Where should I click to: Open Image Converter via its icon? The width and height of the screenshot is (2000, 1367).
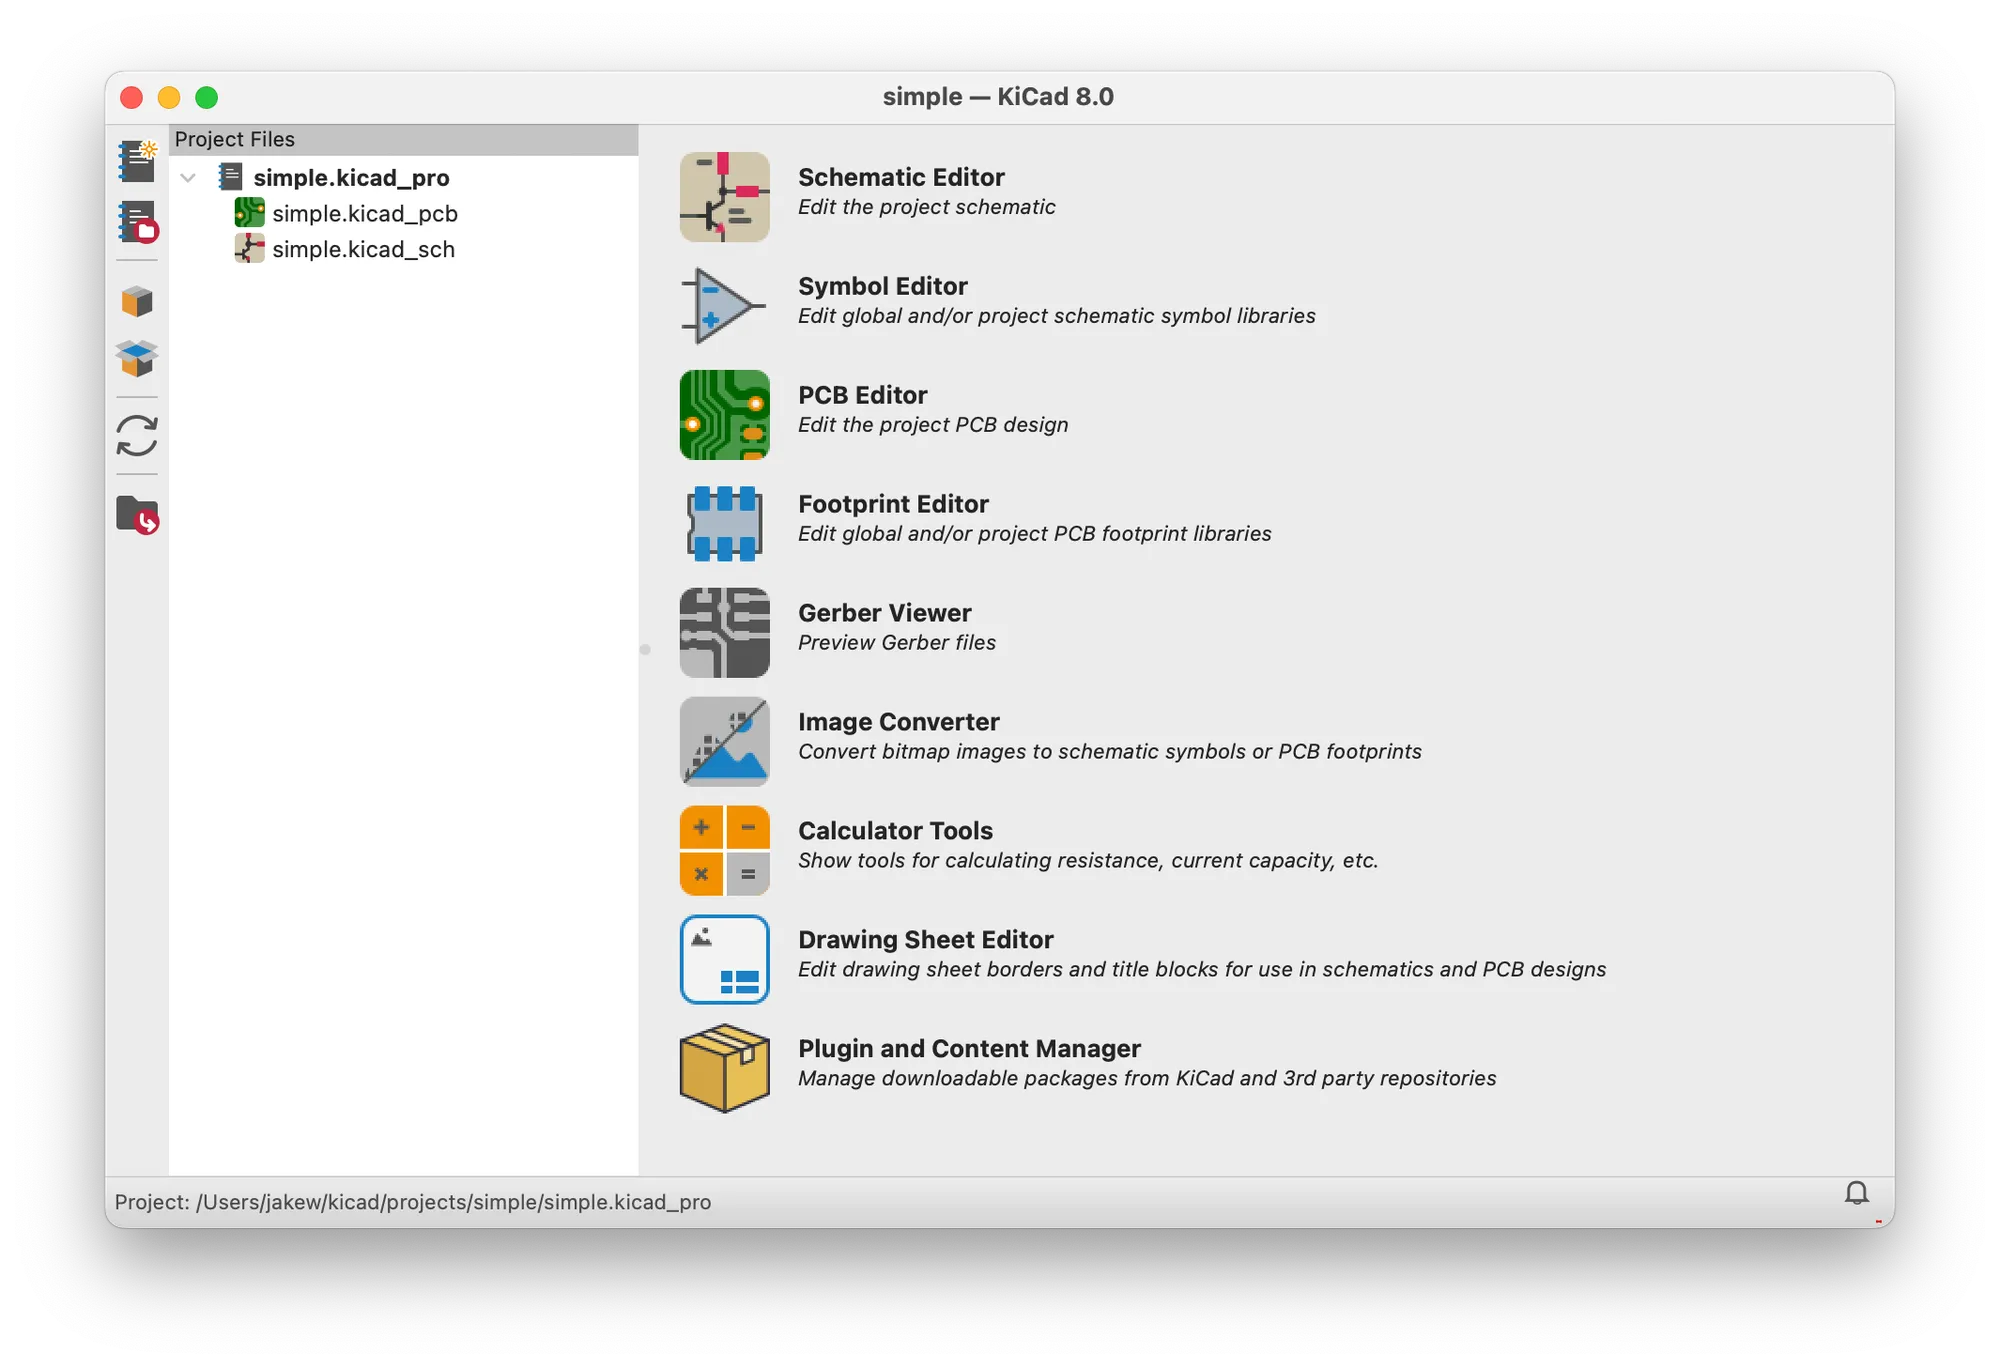click(x=724, y=742)
